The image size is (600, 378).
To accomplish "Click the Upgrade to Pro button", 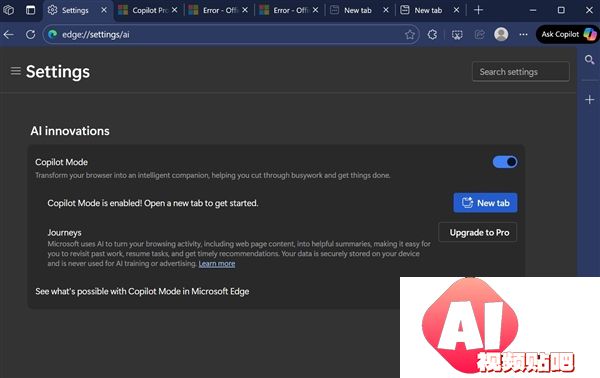I will [x=478, y=232].
